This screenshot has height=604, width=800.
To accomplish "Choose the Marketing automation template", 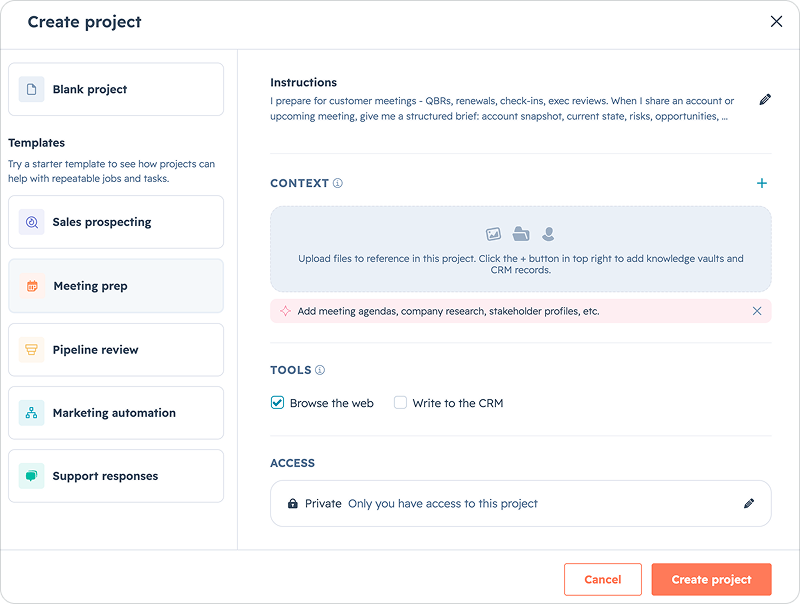I will [x=116, y=413].
